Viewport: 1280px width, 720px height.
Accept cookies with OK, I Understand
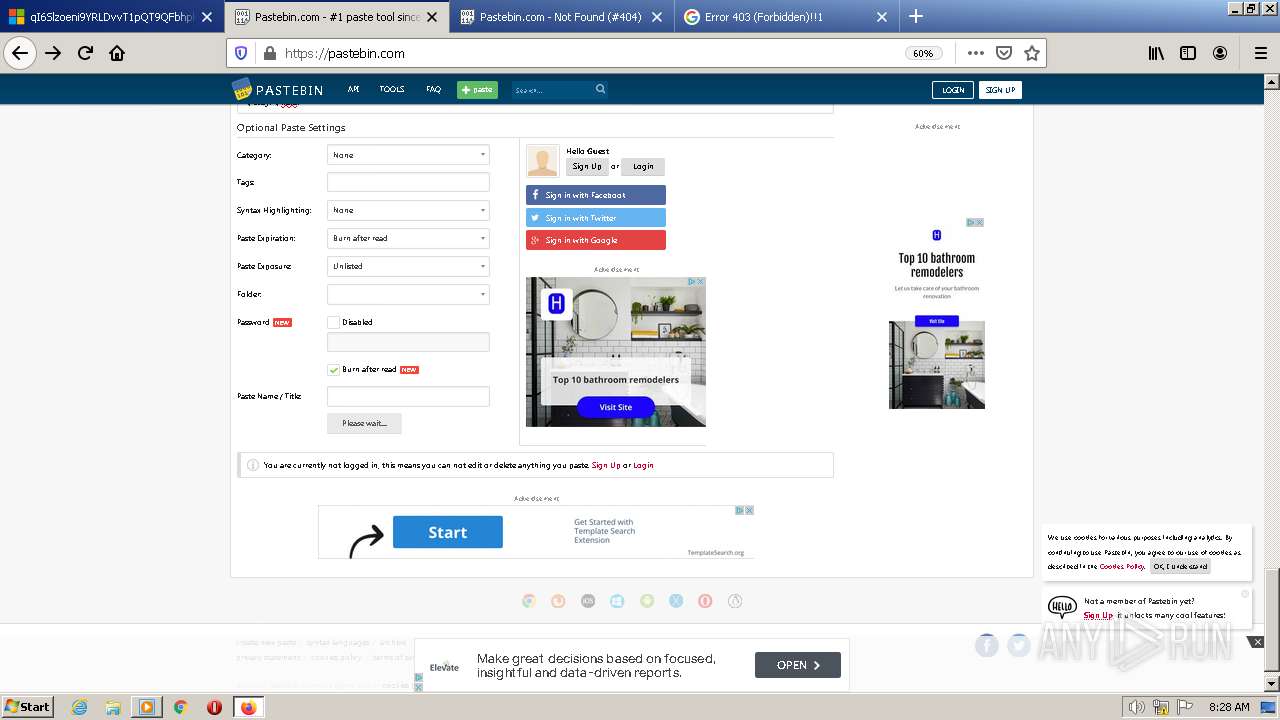click(x=1180, y=566)
